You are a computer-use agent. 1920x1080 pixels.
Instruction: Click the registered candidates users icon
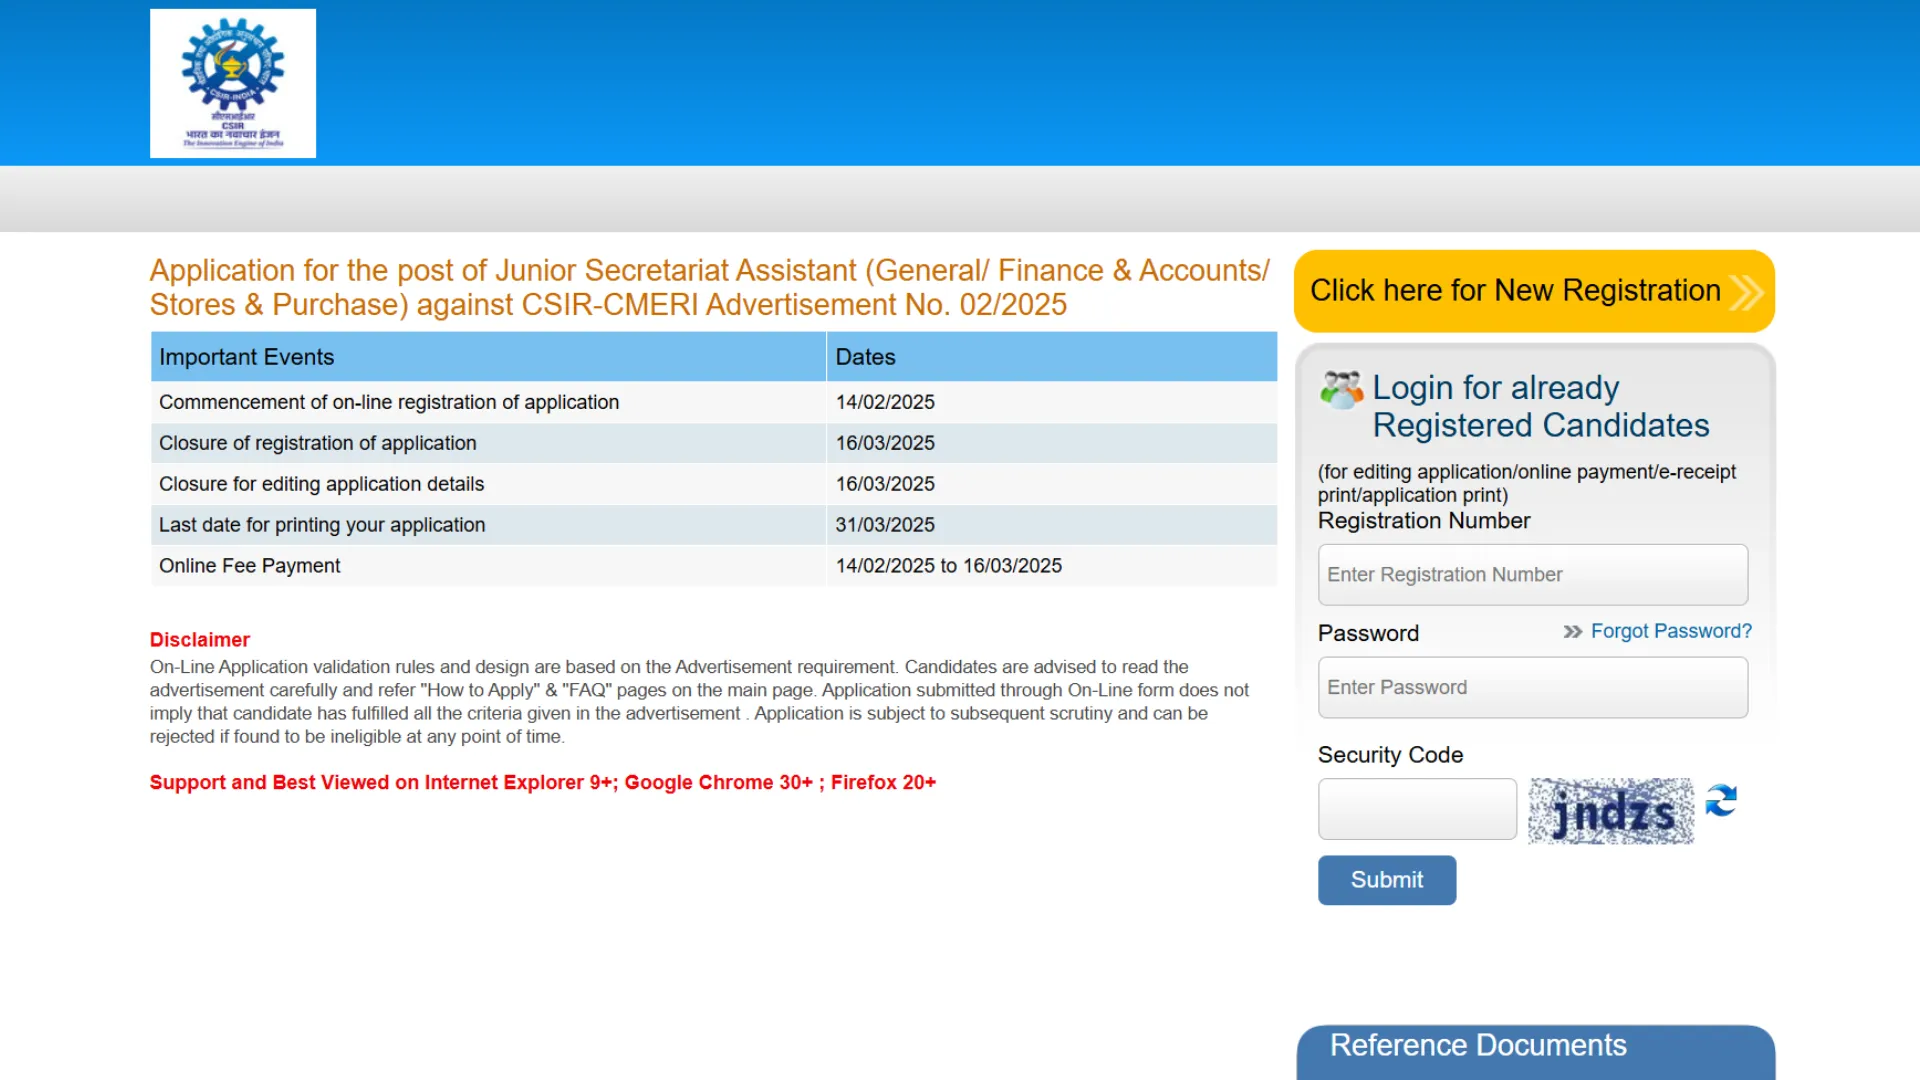[1341, 389]
